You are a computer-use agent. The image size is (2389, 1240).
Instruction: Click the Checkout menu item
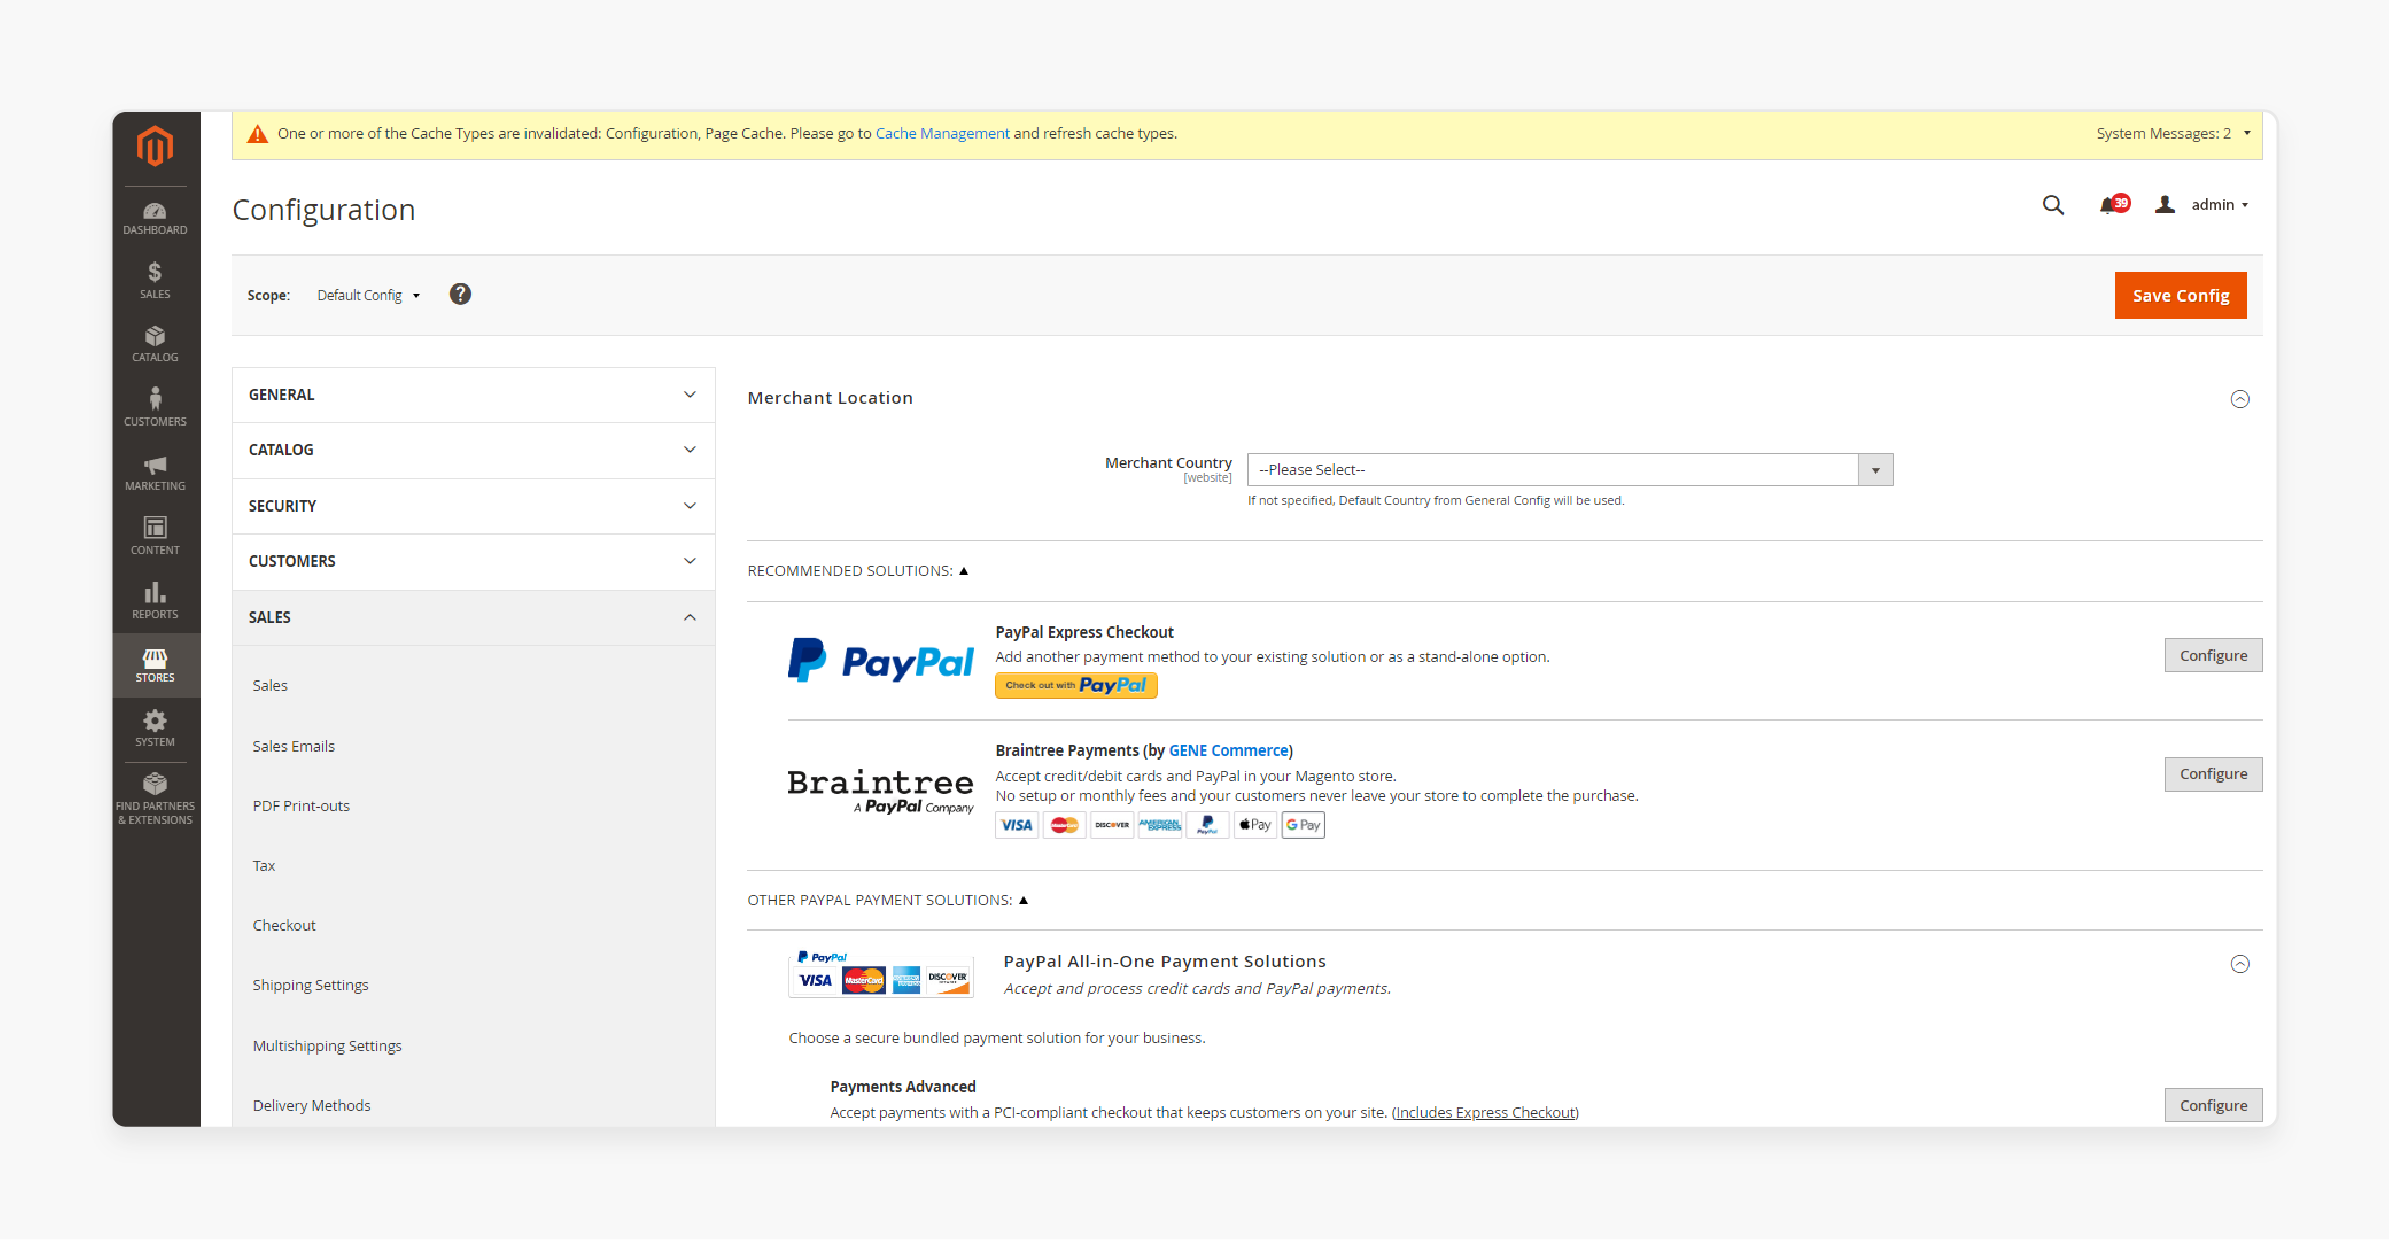(286, 926)
